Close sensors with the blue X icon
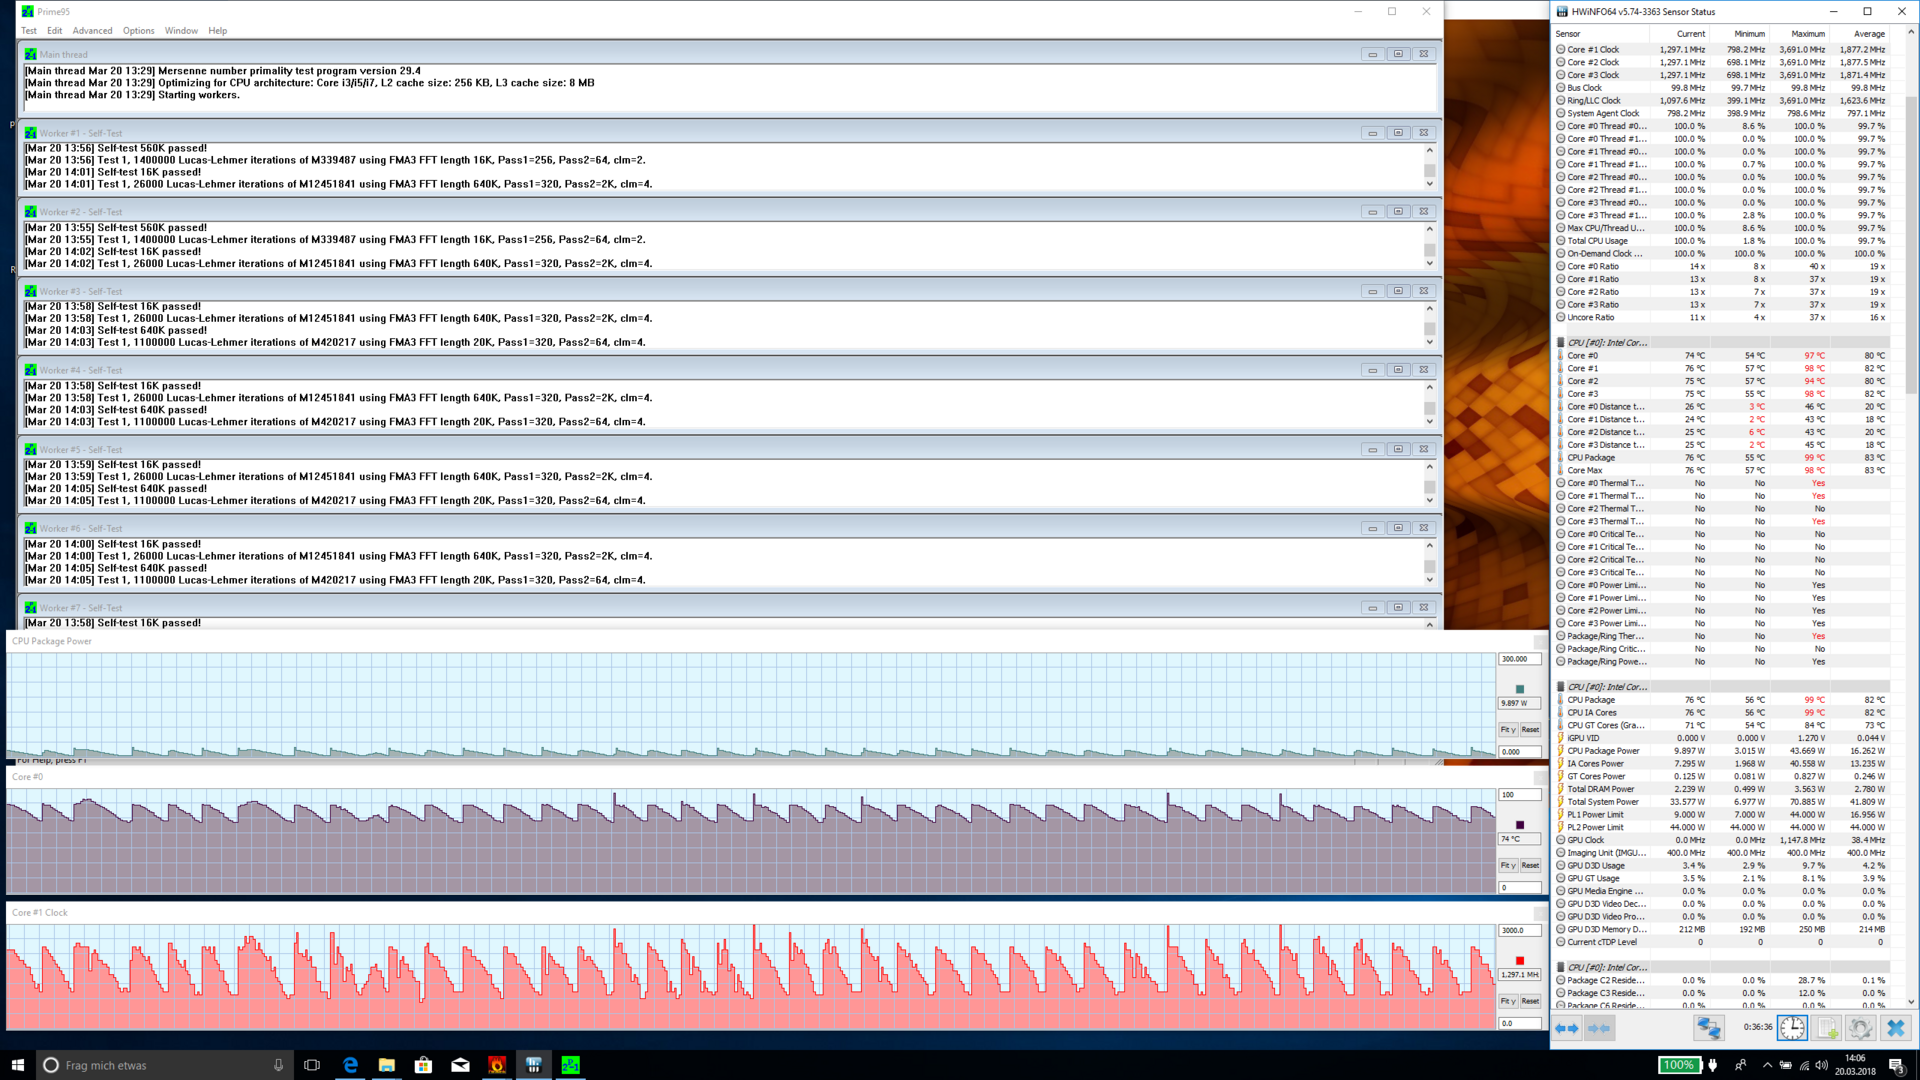This screenshot has height=1080, width=1920. (x=1895, y=1028)
